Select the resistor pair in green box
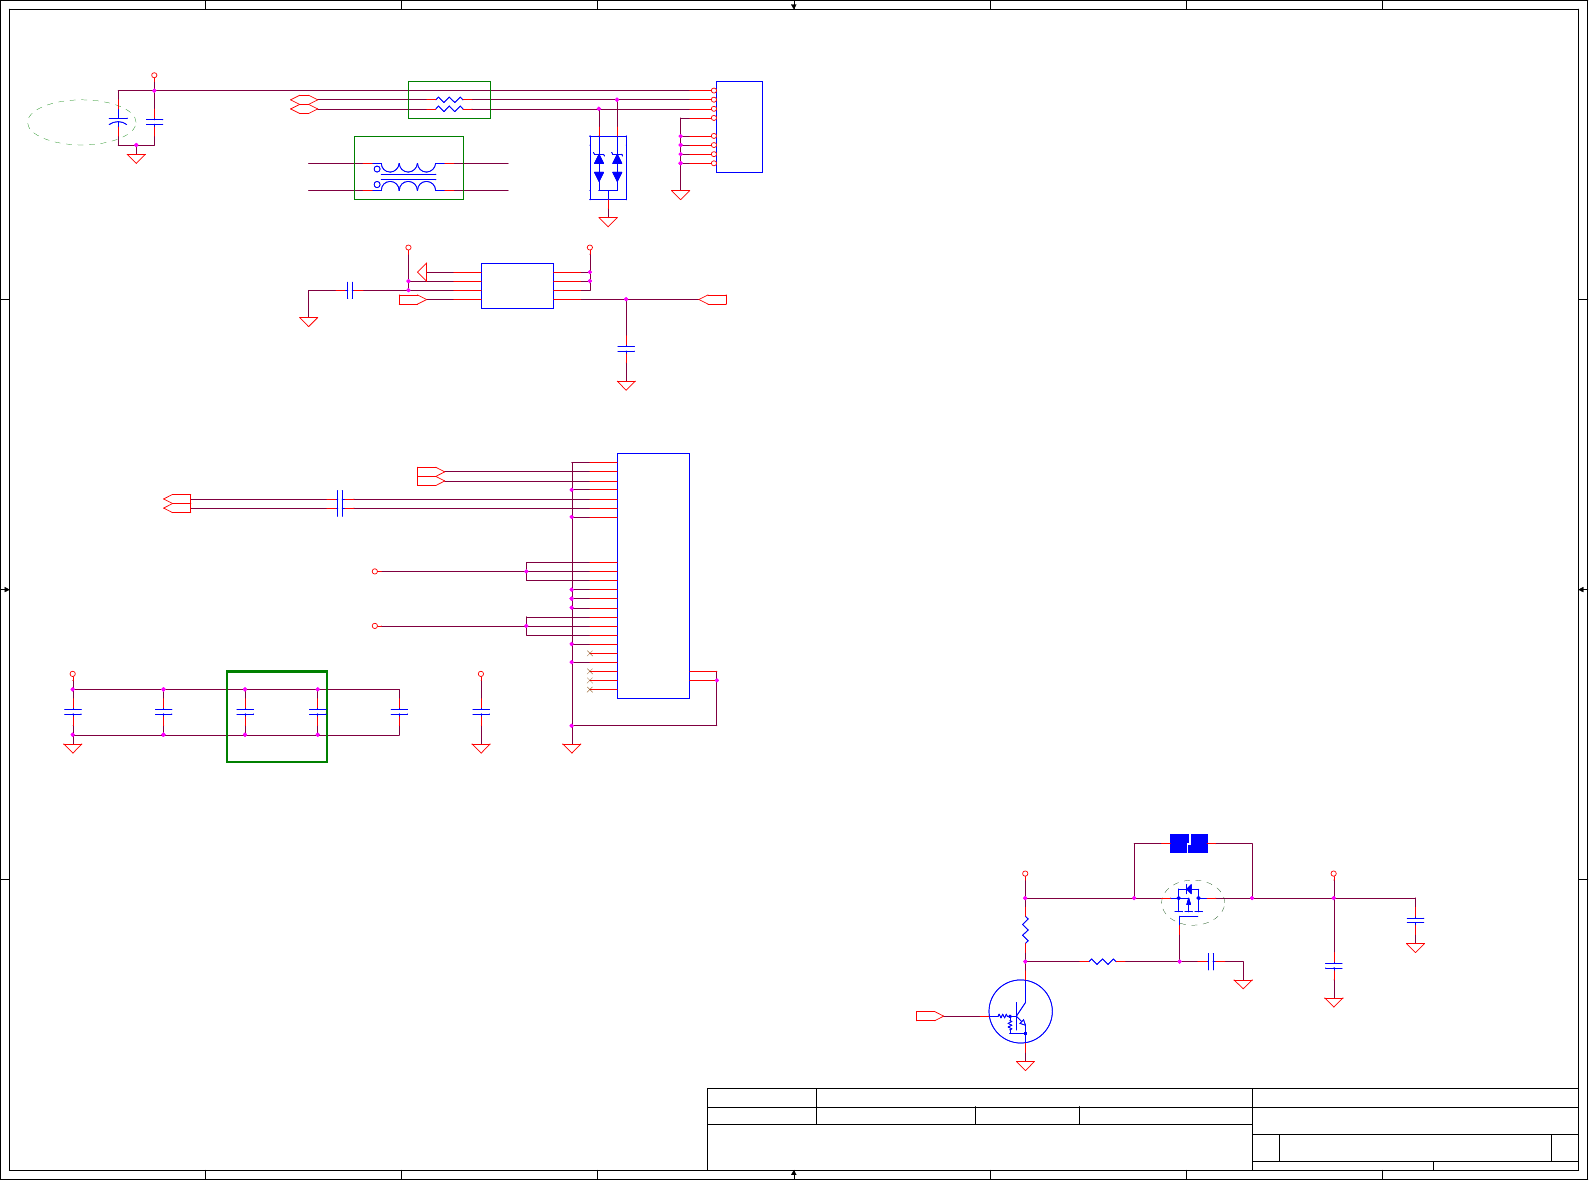This screenshot has height=1180, width=1589. click(449, 100)
